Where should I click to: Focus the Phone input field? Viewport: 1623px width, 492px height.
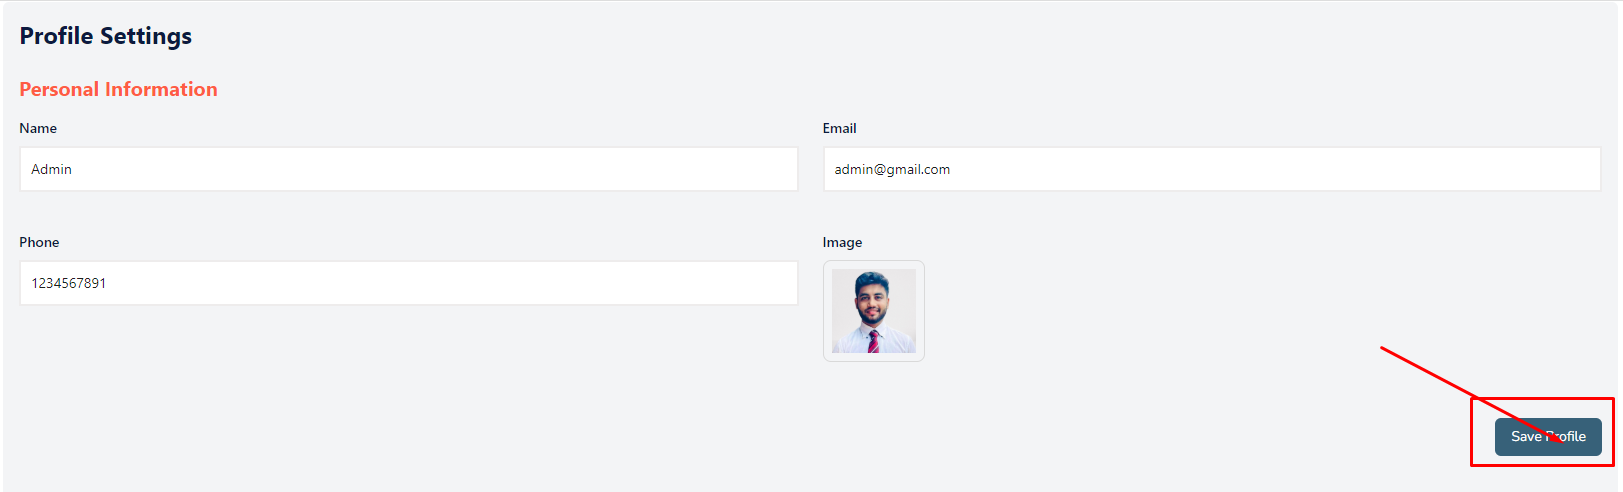point(409,283)
